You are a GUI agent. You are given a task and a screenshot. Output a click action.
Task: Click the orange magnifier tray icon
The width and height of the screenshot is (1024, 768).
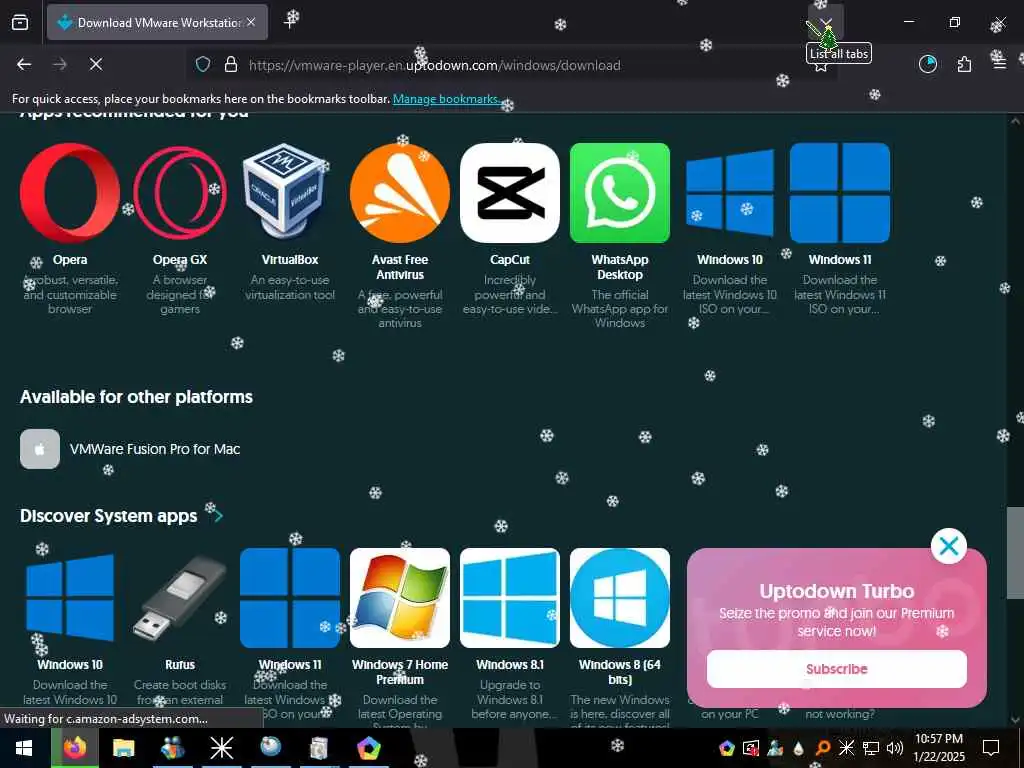823,748
